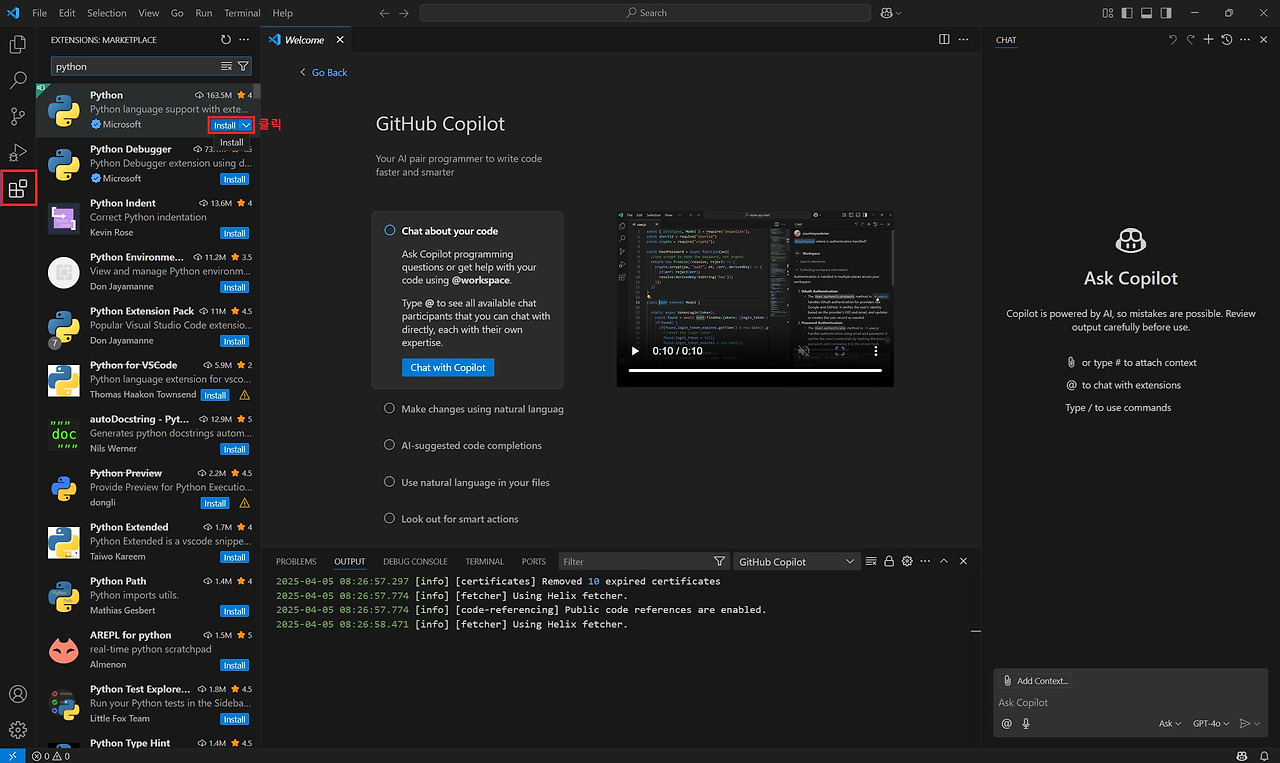Select the Run and Debug icon

coord(19,152)
